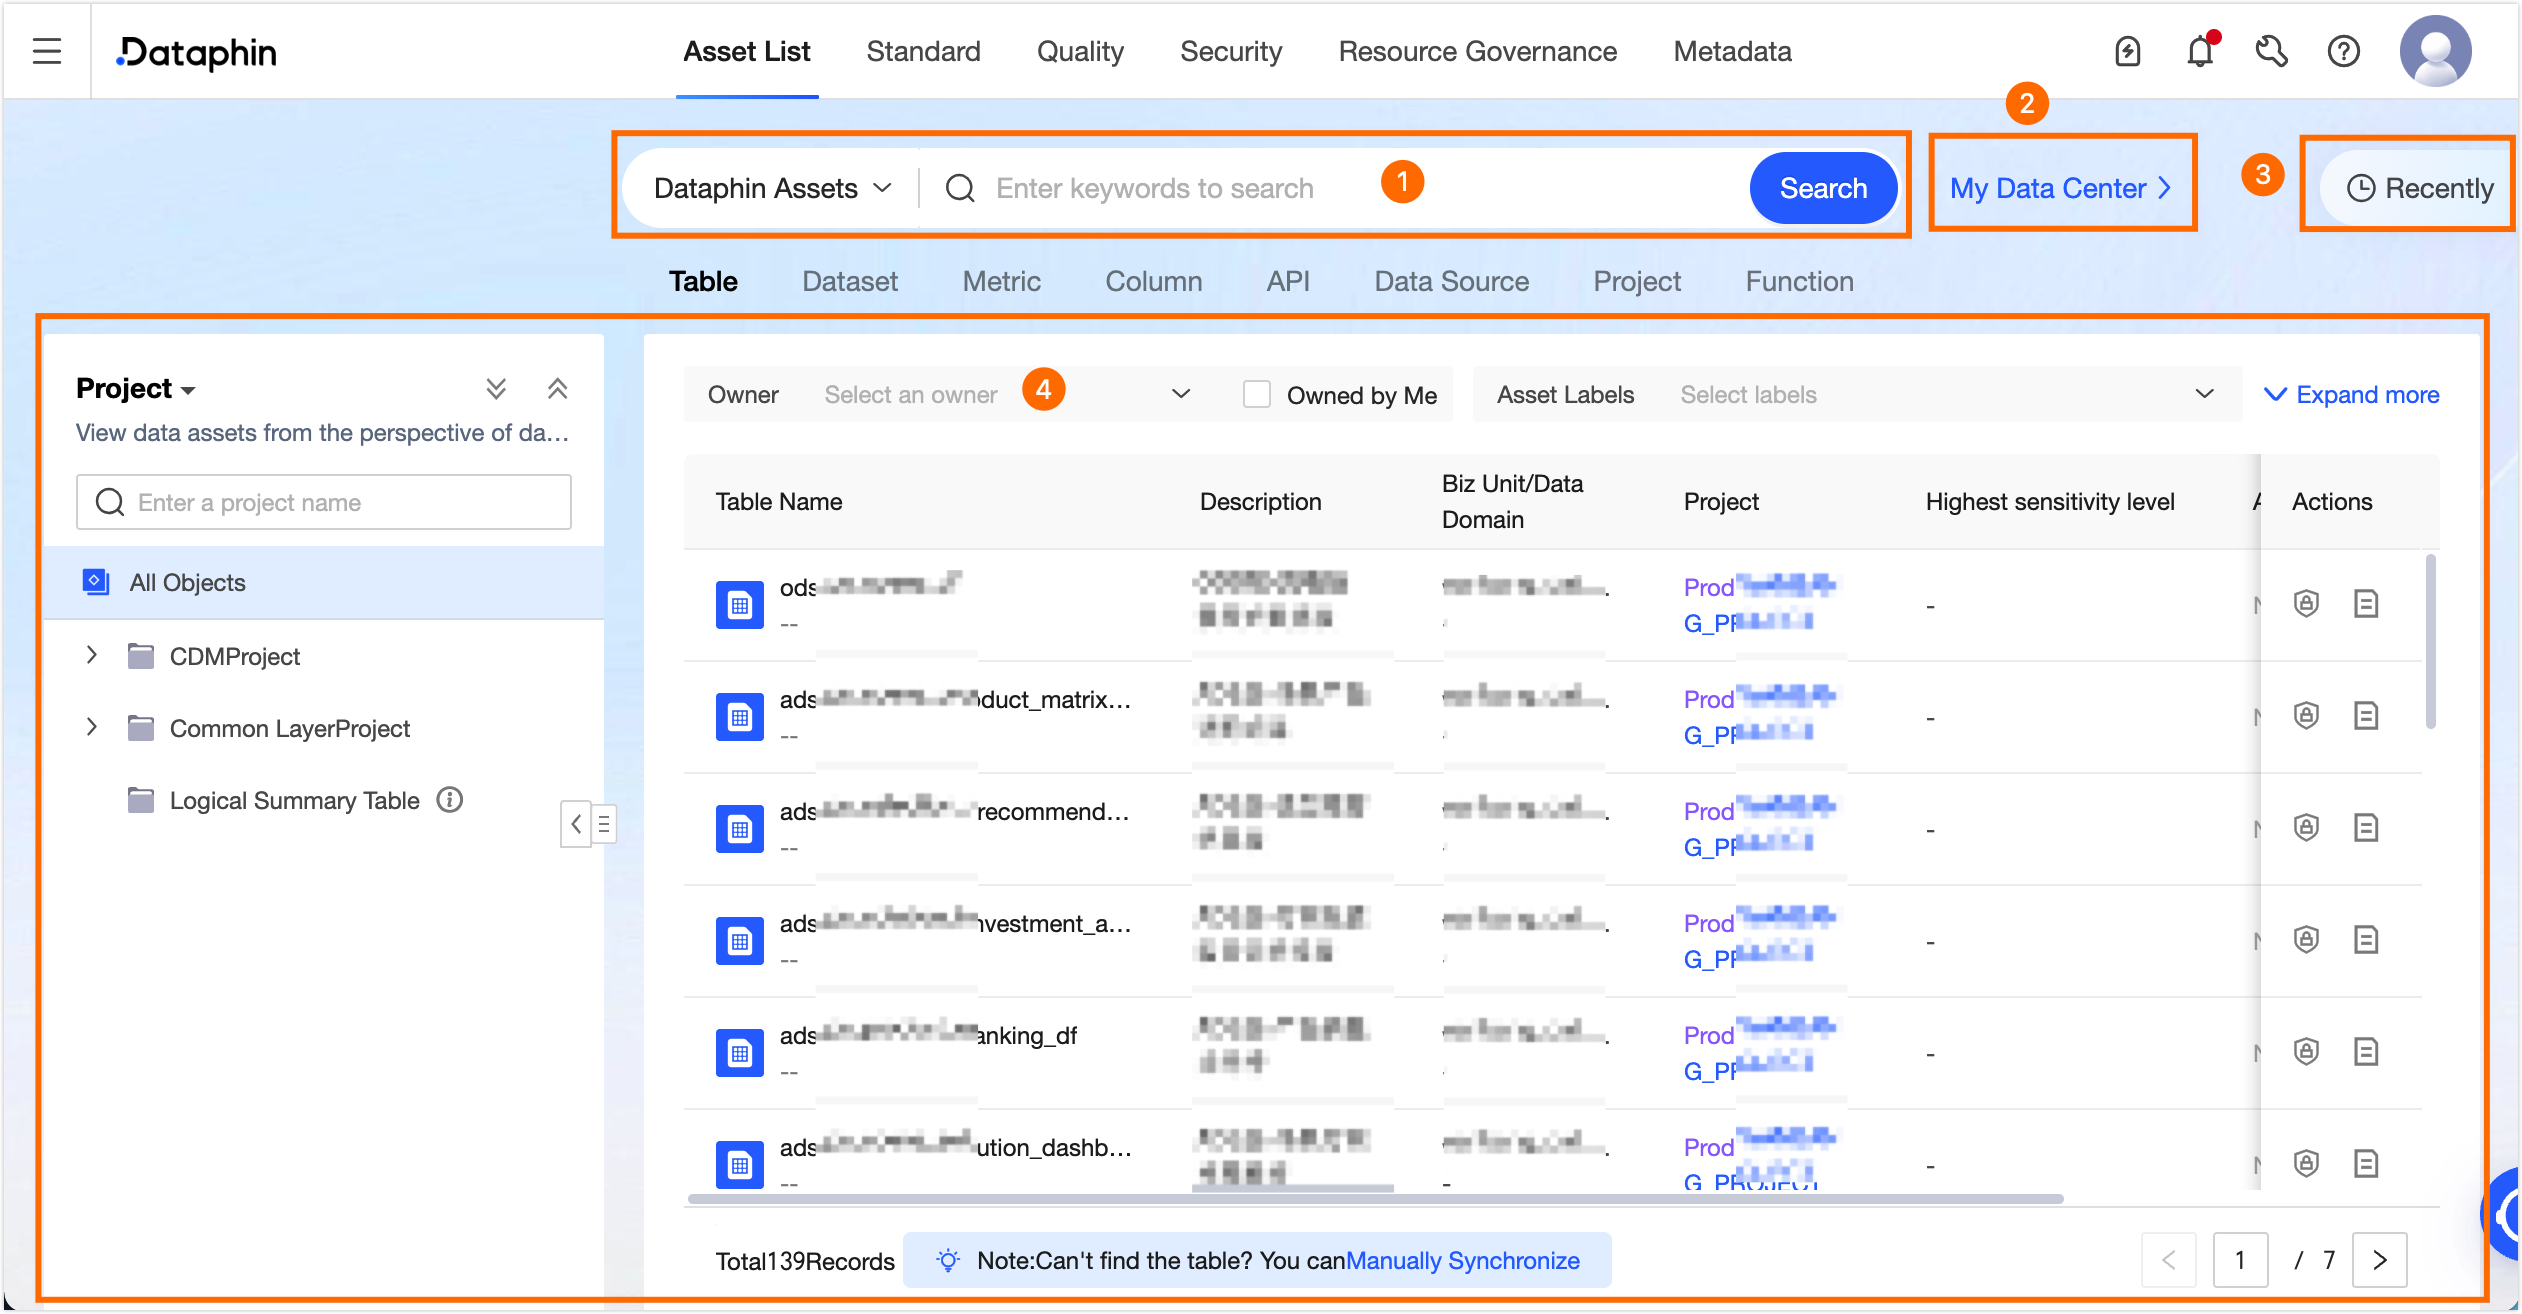Open the hamburger navigation menu
The height and width of the screenshot is (1314, 2522).
point(47,51)
